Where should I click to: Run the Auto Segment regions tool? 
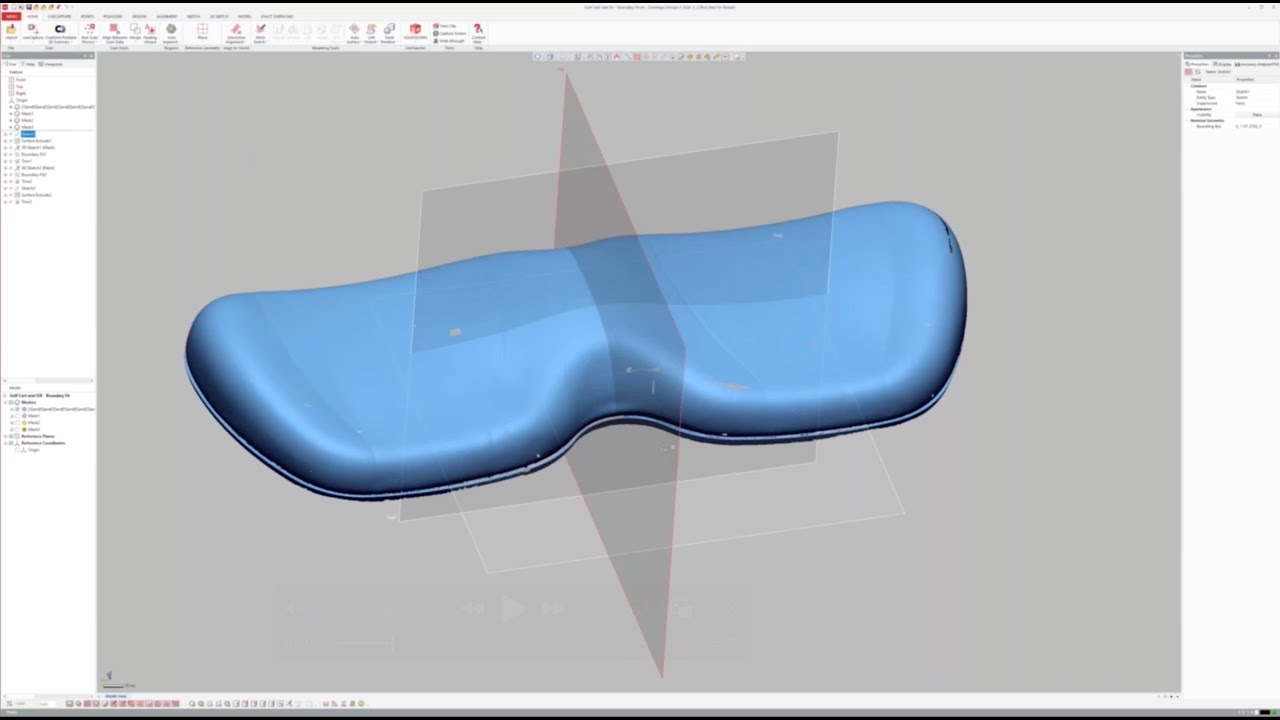click(171, 33)
